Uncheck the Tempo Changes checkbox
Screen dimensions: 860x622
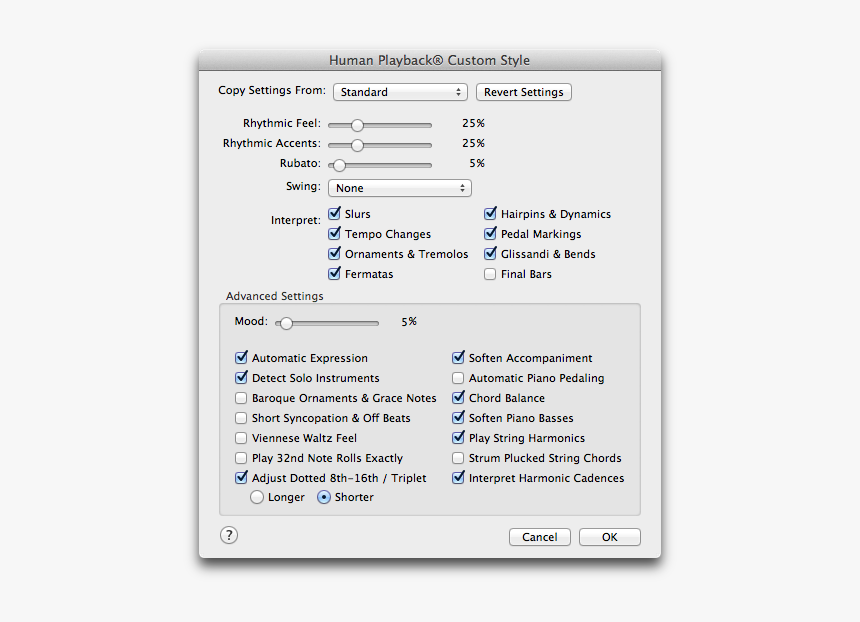[x=334, y=234]
